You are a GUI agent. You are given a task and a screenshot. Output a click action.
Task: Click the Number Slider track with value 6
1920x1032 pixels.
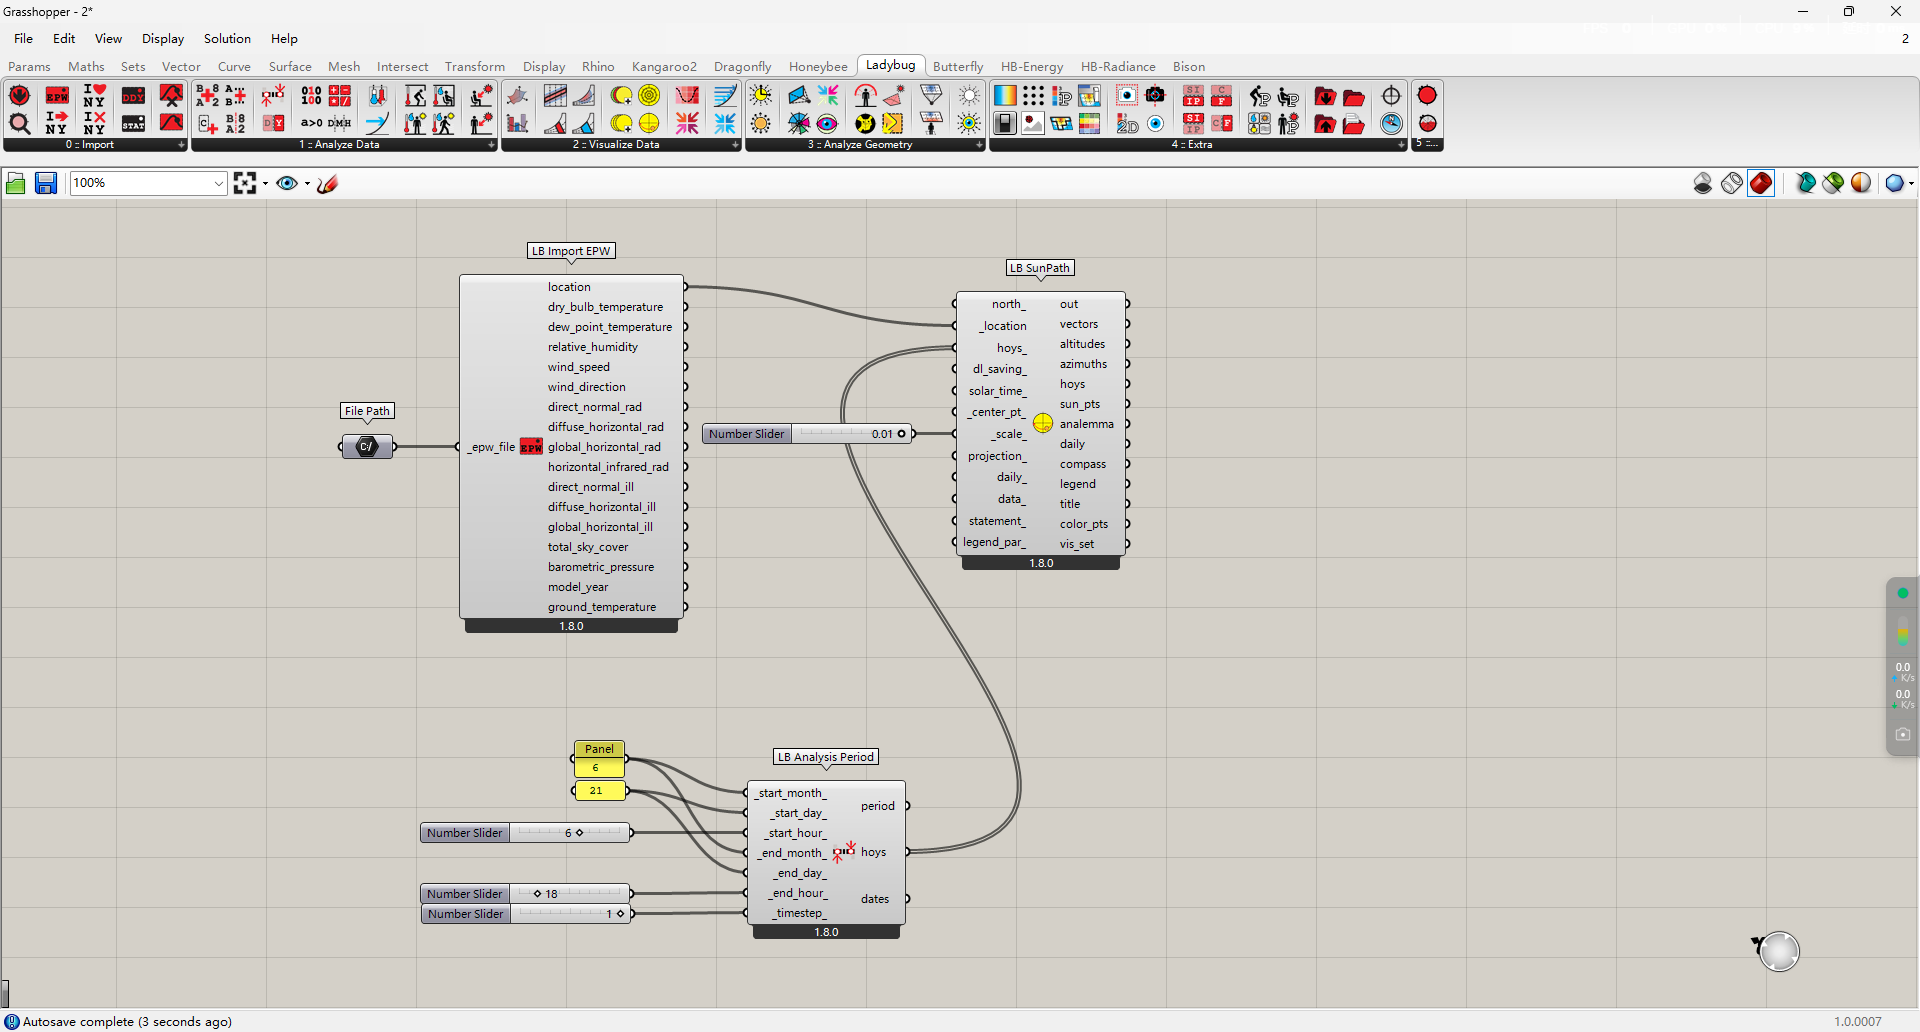(570, 833)
